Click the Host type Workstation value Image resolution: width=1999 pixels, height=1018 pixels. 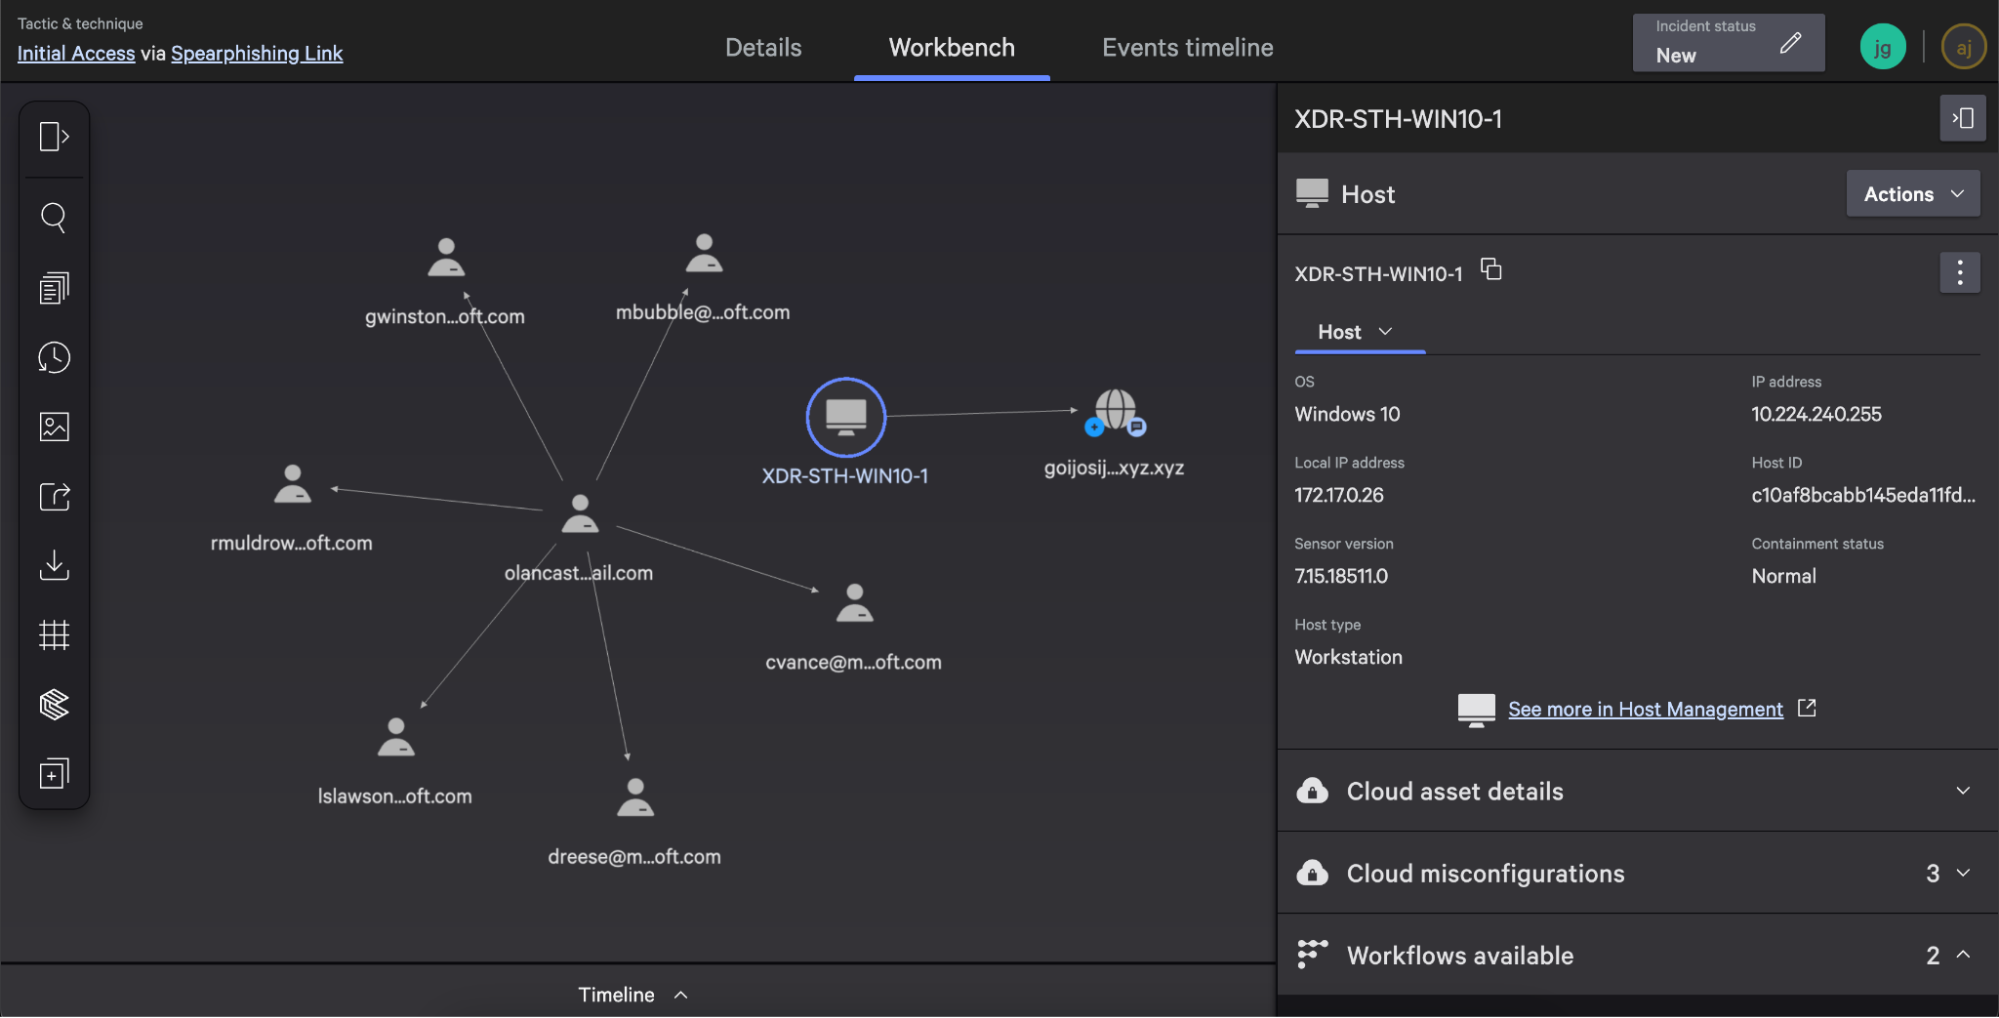[1348, 657]
